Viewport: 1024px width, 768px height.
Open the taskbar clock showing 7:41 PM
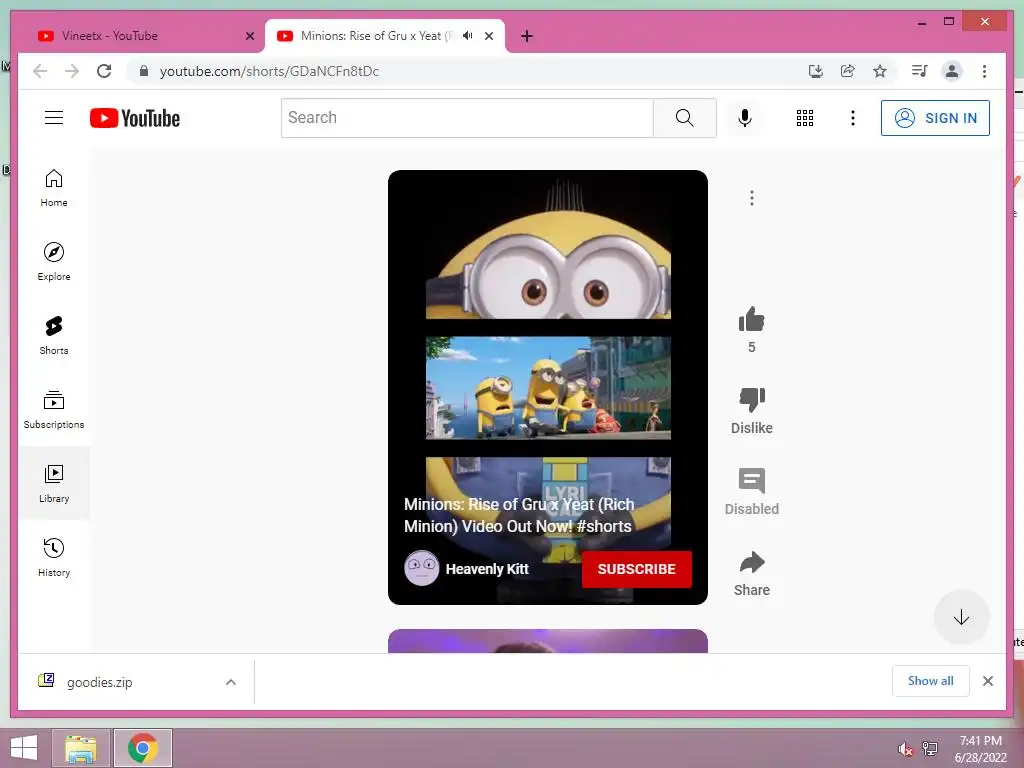point(980,749)
